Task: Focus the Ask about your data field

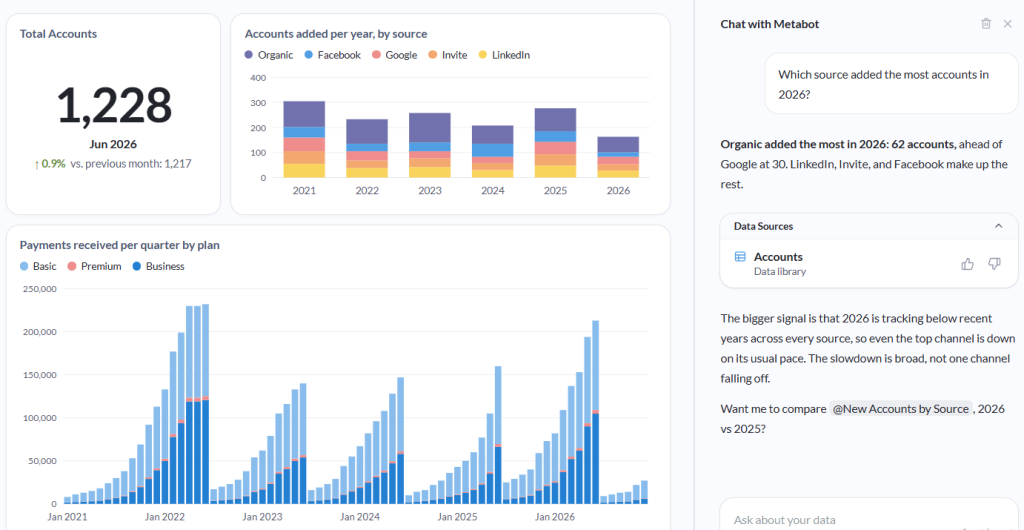Action: [869, 520]
